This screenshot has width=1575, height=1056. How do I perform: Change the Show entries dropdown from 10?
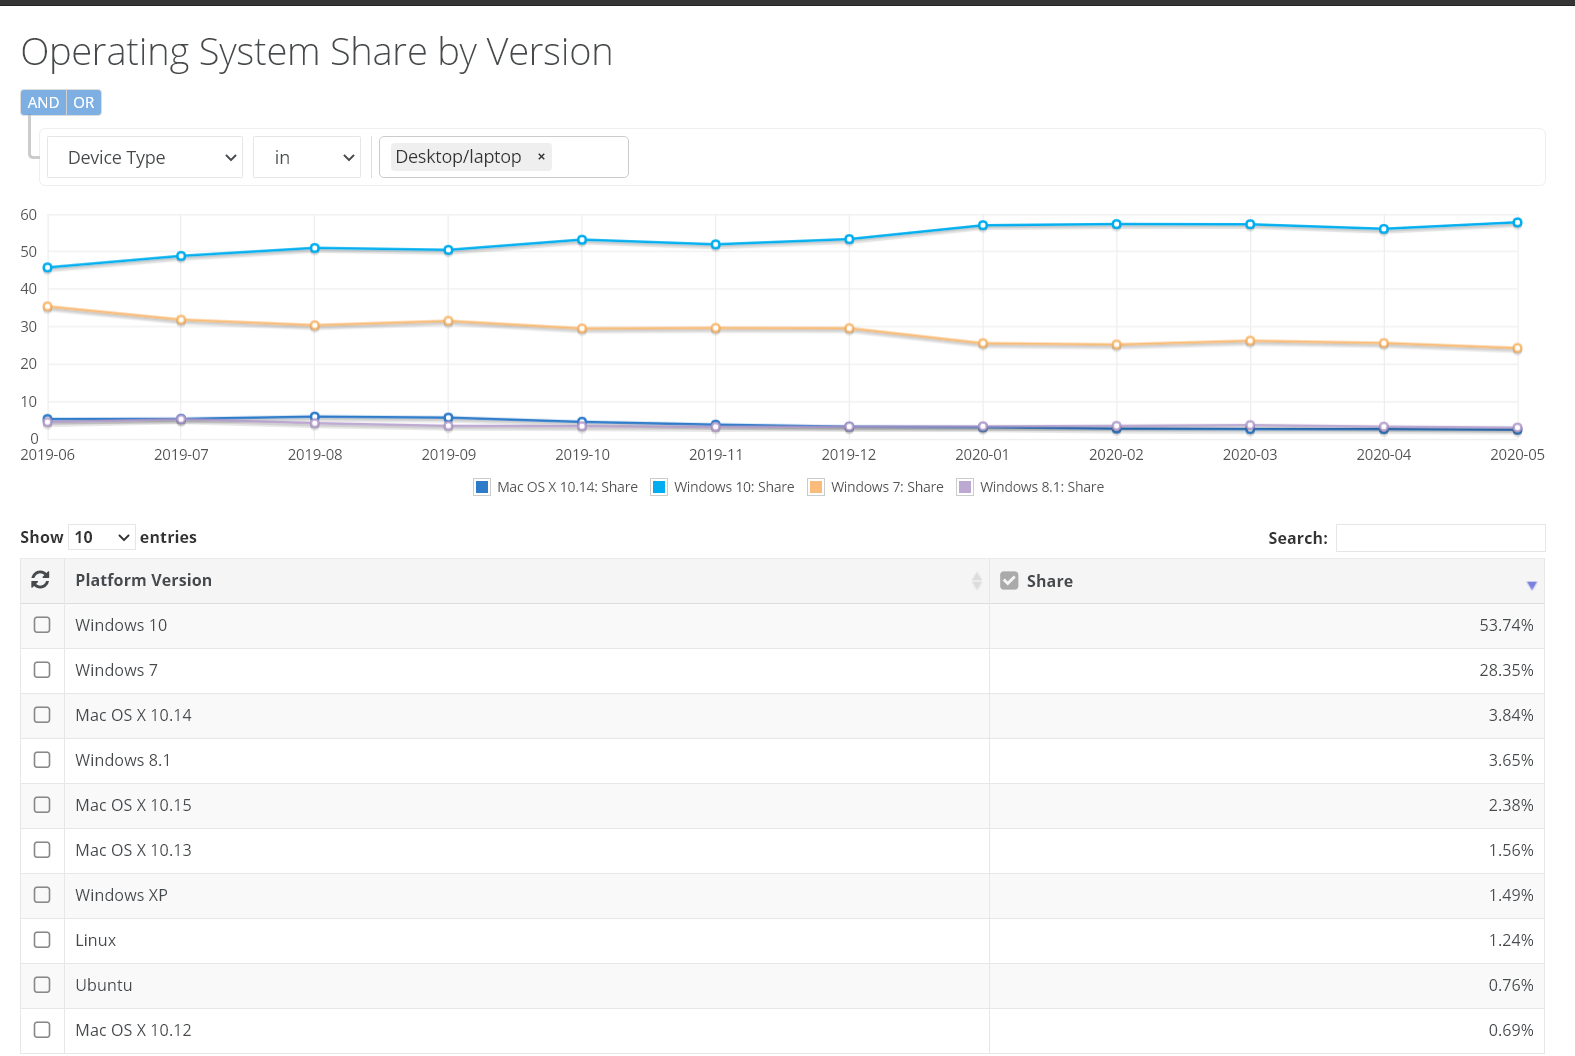coord(100,537)
